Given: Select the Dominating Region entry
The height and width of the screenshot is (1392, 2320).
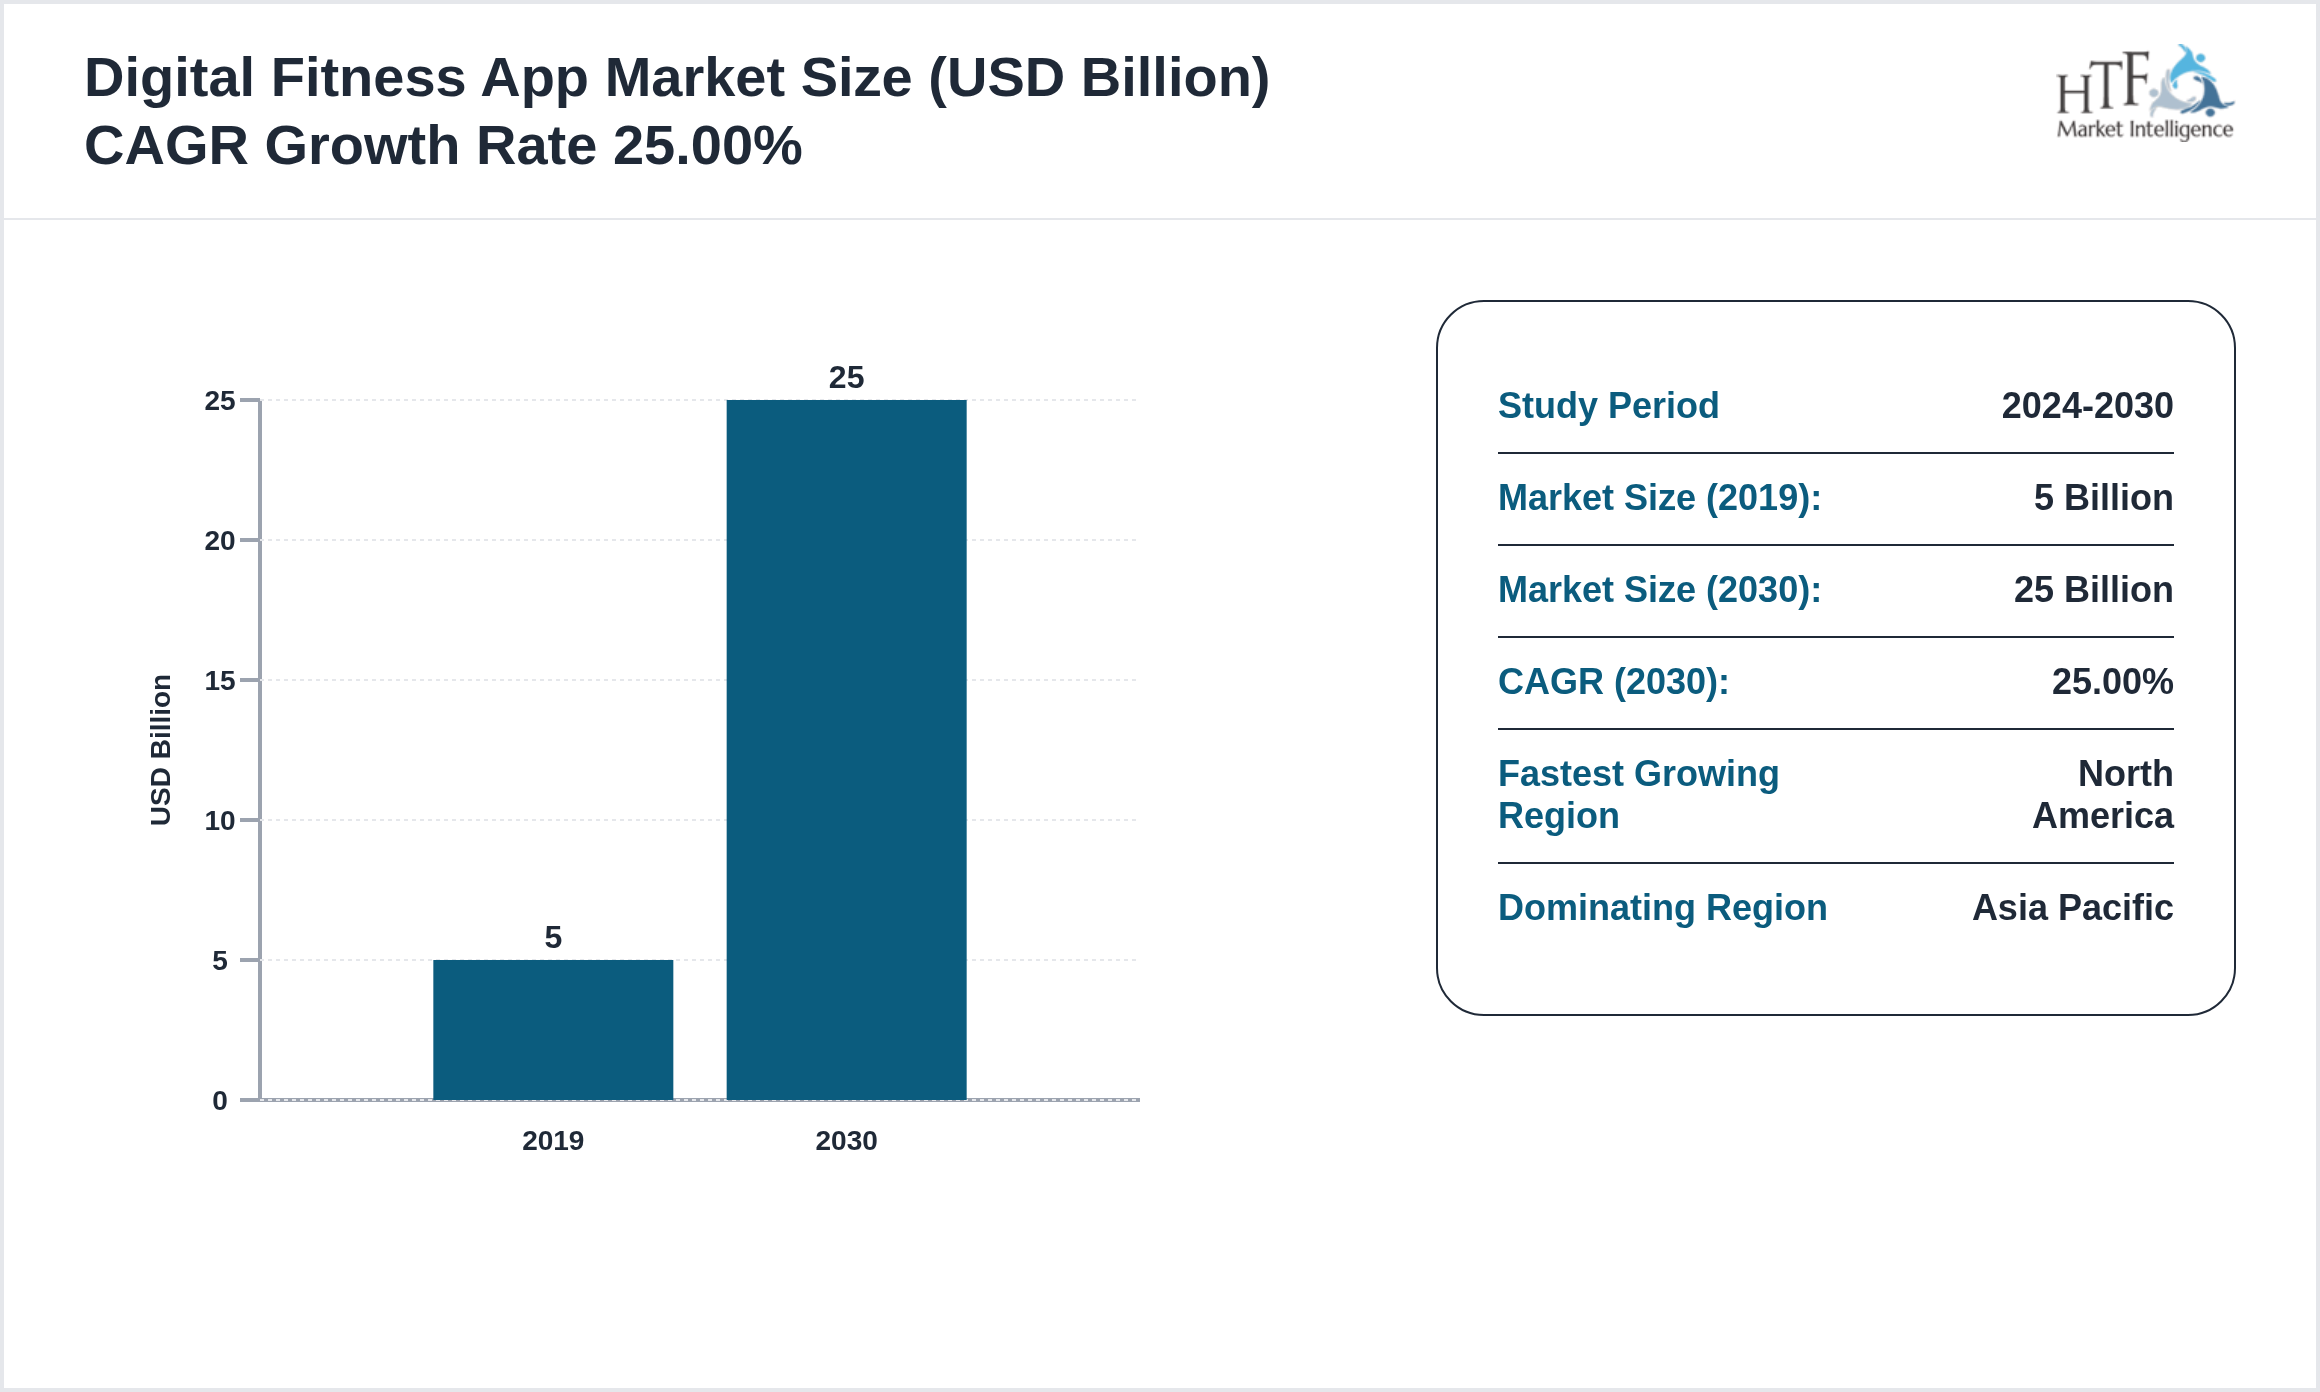Looking at the screenshot, I should 1662,908.
